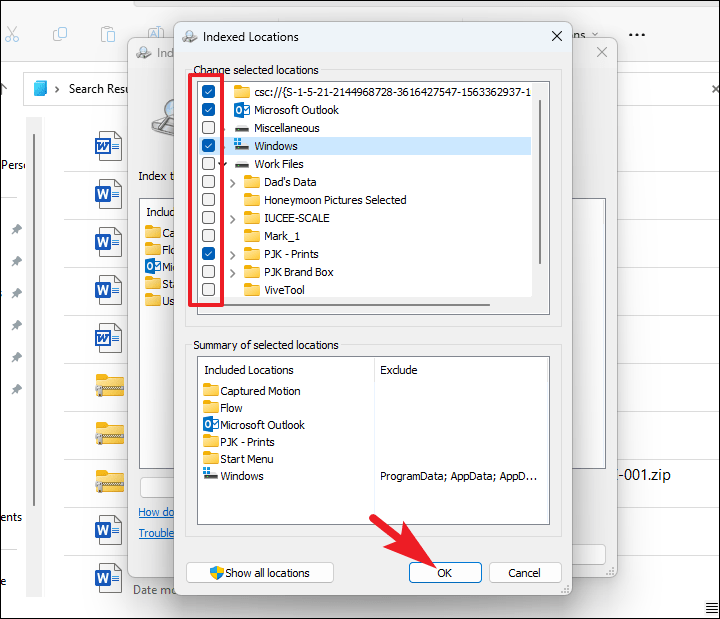Check the Mark_1 checkbox
This screenshot has width=720, height=619.
[x=208, y=236]
